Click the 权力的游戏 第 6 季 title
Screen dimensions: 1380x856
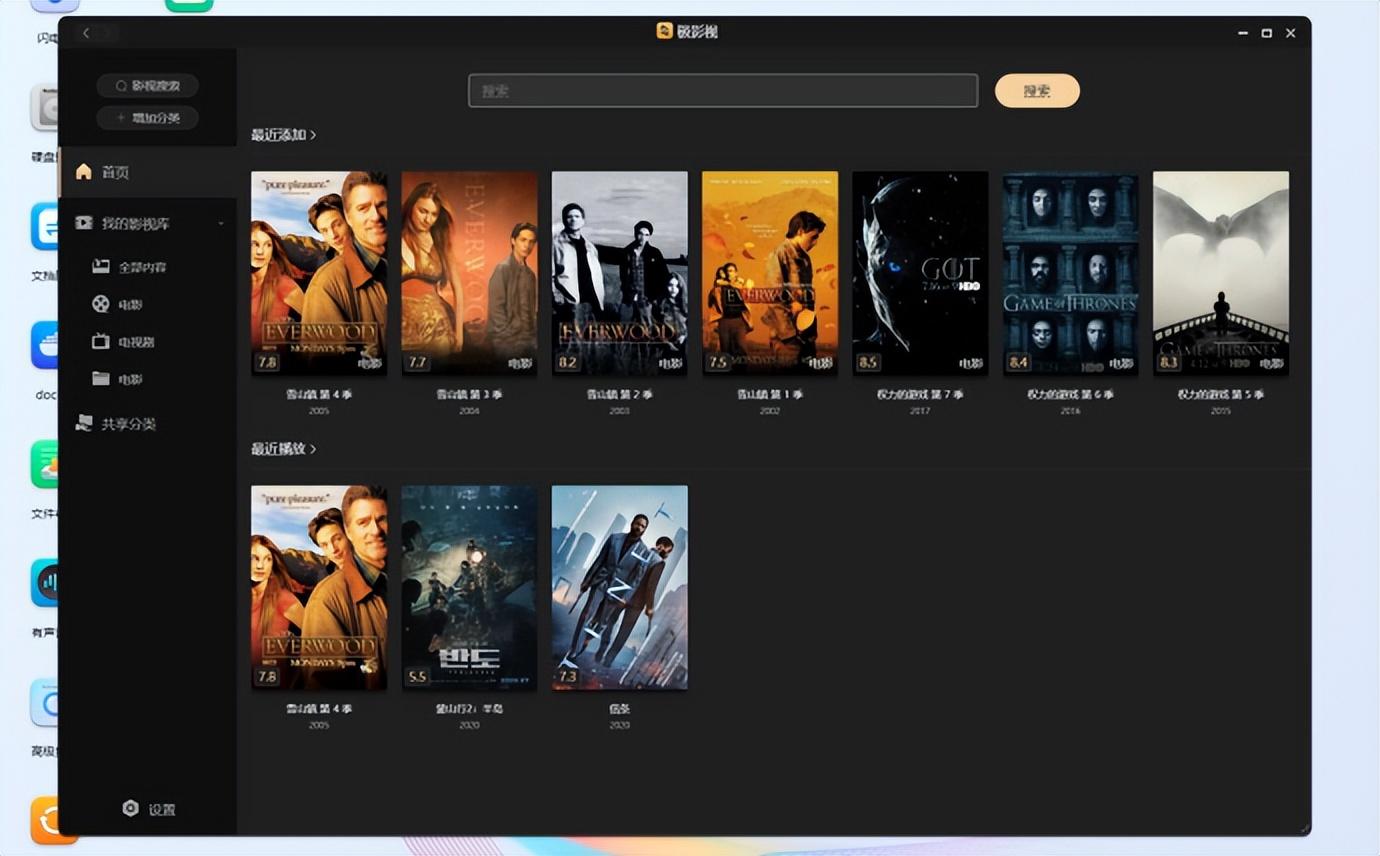tap(1070, 394)
